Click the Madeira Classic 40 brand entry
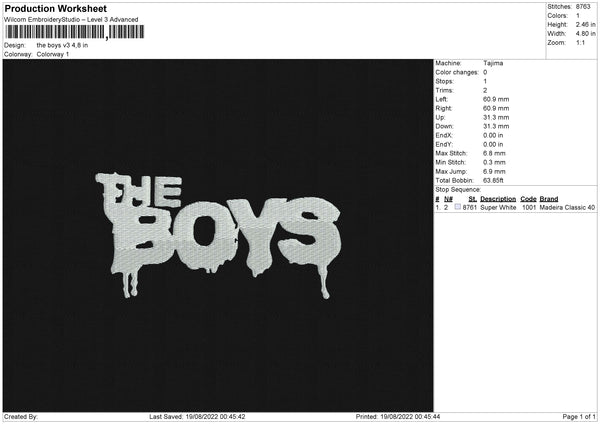The width and height of the screenshot is (600, 424). click(x=567, y=207)
